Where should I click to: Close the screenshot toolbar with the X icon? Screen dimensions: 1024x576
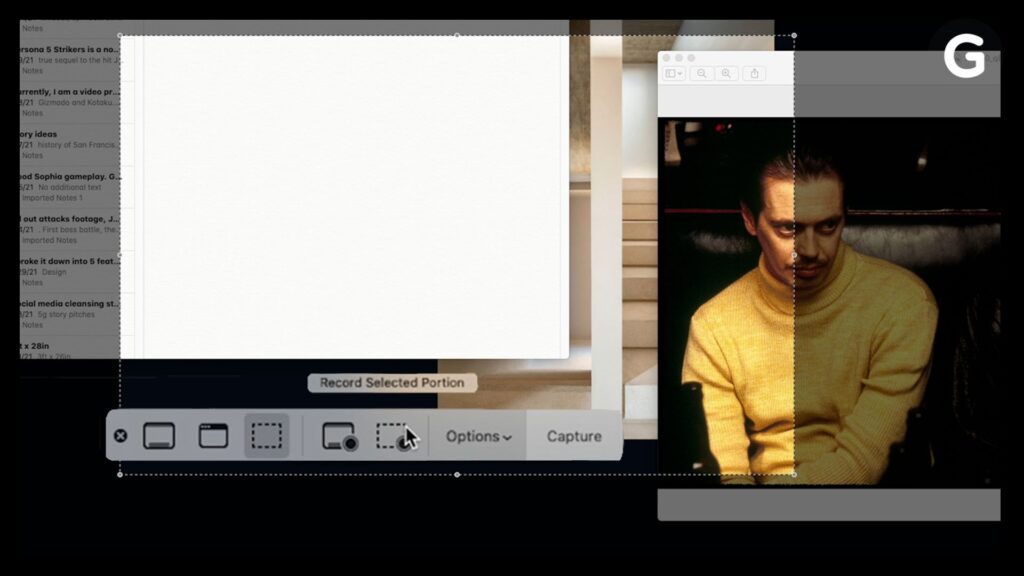coord(120,436)
